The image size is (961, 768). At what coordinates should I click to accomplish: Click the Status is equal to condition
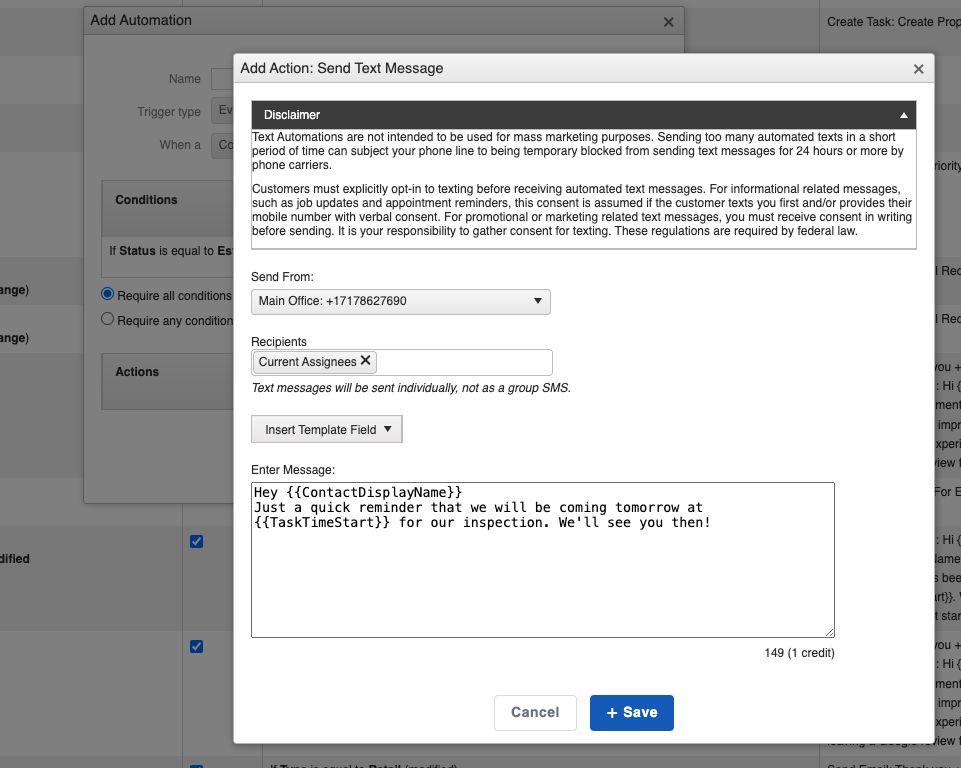pyautogui.click(x=171, y=251)
